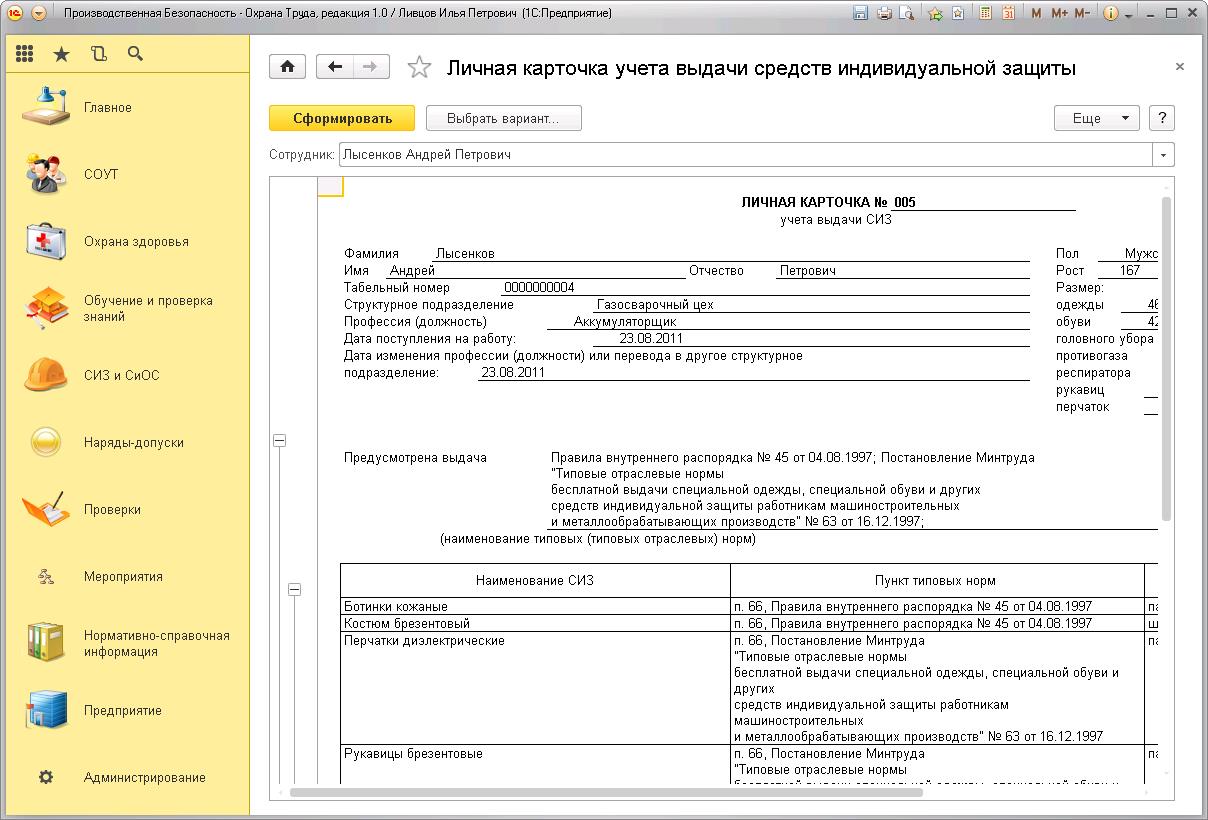
Task: Click the print icon in title bar
Action: point(883,14)
